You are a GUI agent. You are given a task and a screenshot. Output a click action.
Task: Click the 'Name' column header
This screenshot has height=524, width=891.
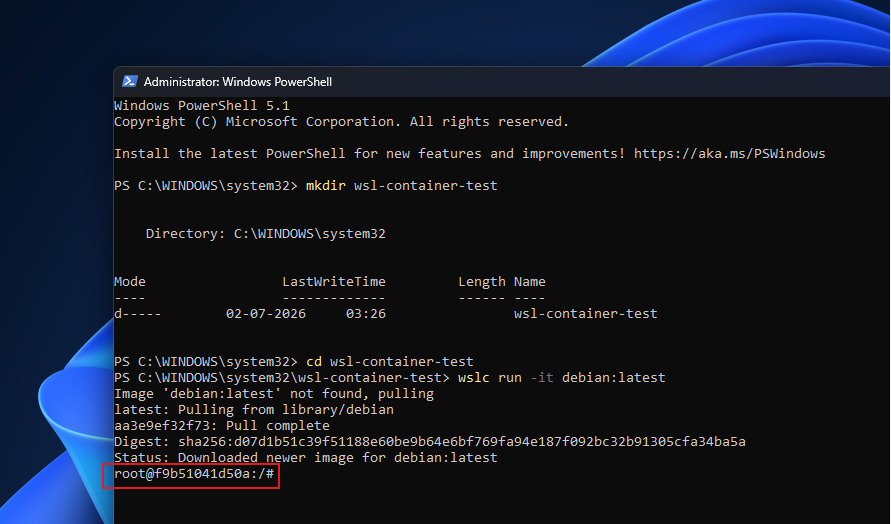pos(530,282)
